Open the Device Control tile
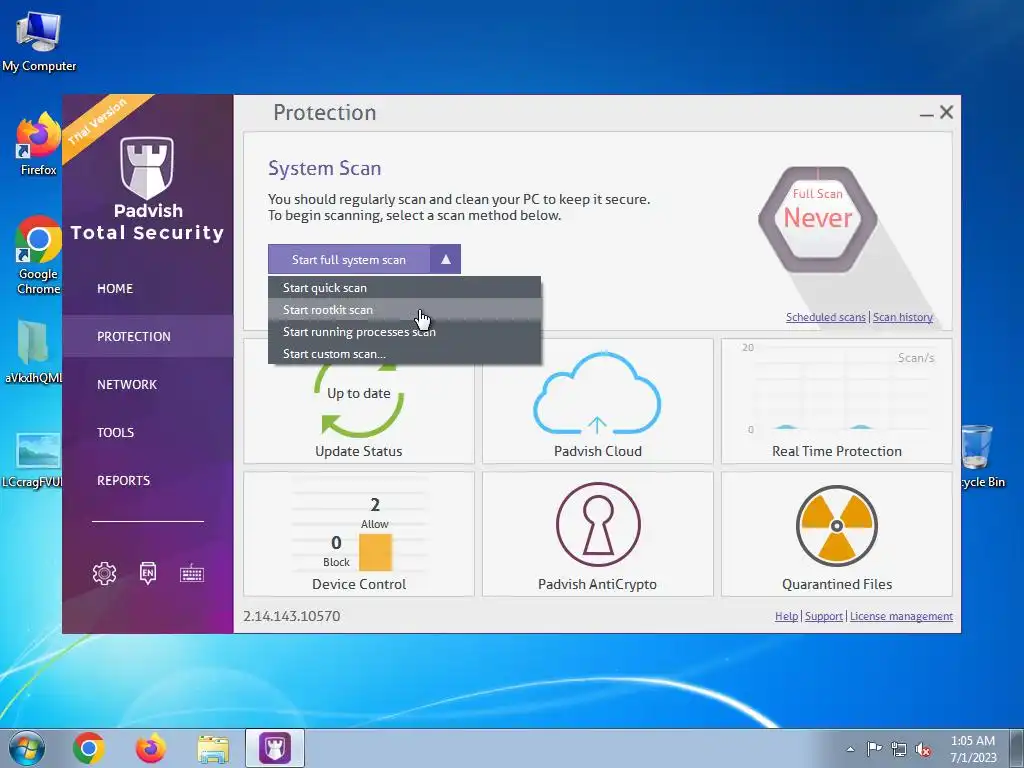 (x=359, y=534)
